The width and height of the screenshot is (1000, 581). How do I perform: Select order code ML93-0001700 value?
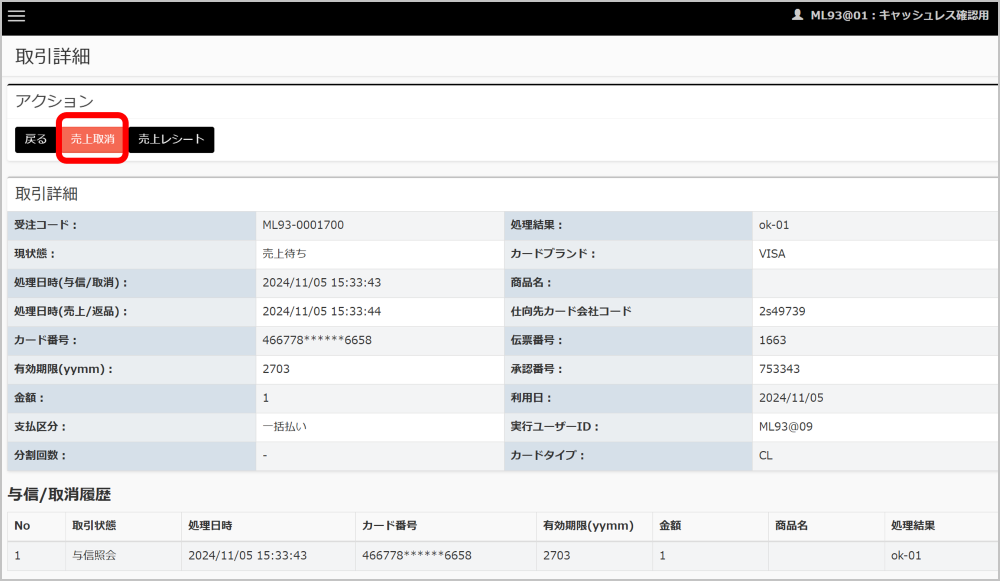coord(303,225)
